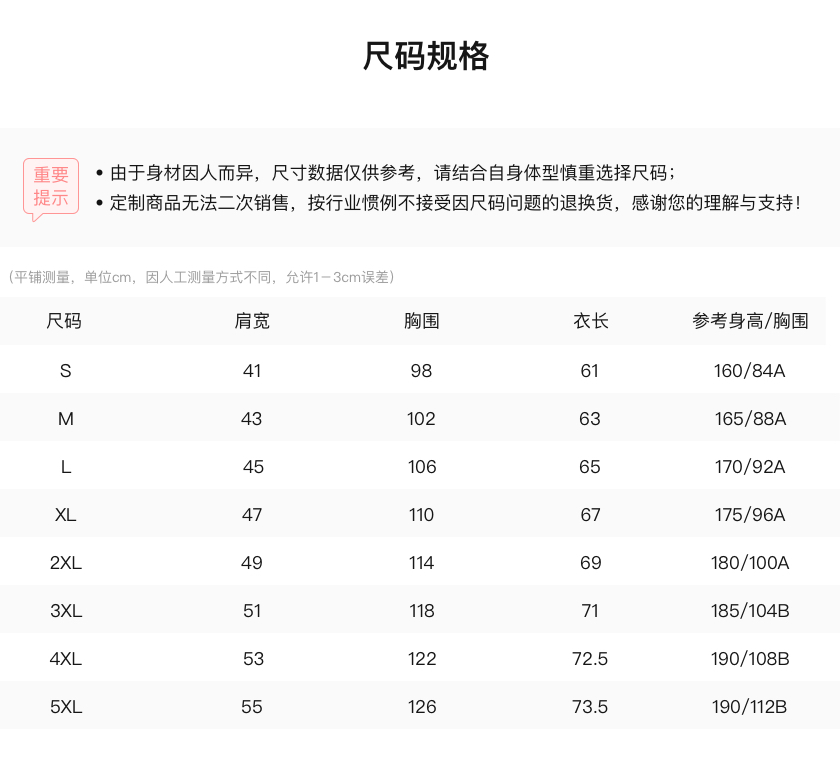
Task: Select the 尺码规格 title heading
Action: coord(426,56)
